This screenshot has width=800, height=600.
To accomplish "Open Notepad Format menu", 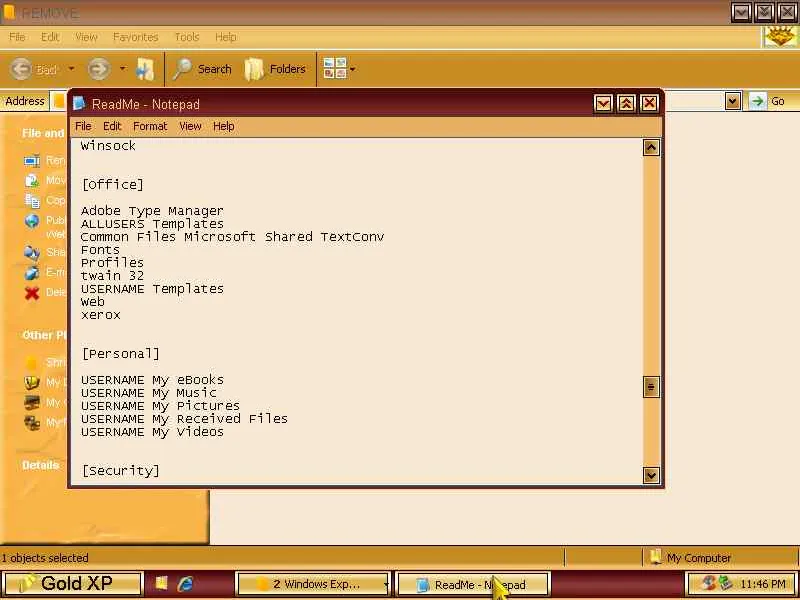I will pos(150,126).
